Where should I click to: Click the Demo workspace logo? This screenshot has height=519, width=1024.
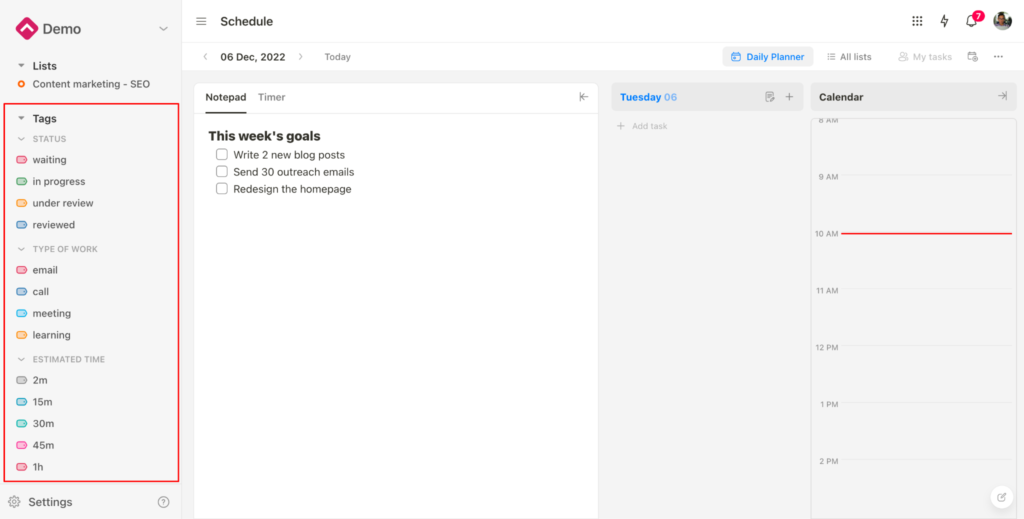[27, 29]
